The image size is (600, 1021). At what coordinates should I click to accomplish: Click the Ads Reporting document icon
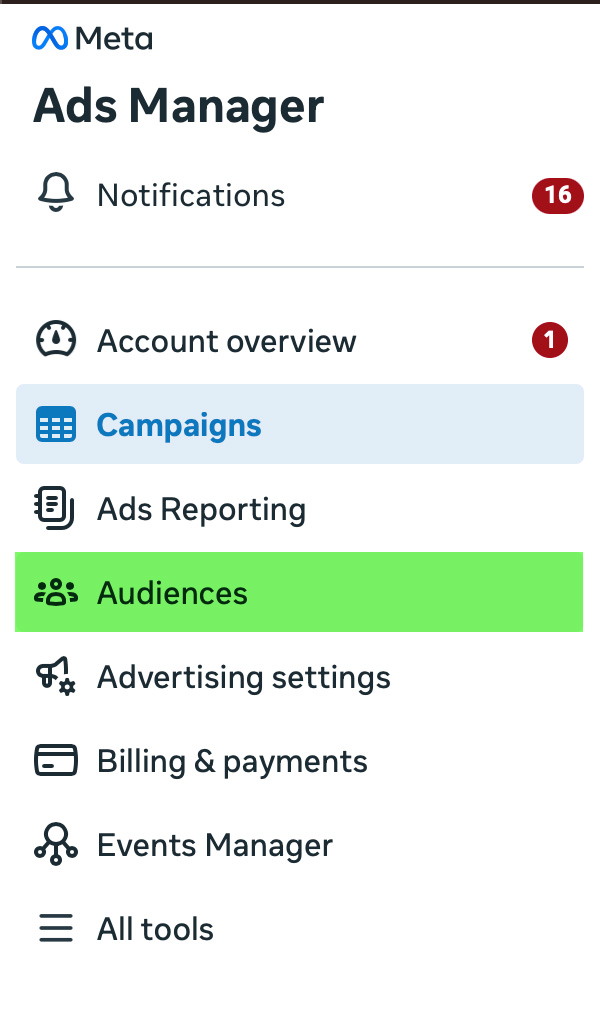(55, 508)
